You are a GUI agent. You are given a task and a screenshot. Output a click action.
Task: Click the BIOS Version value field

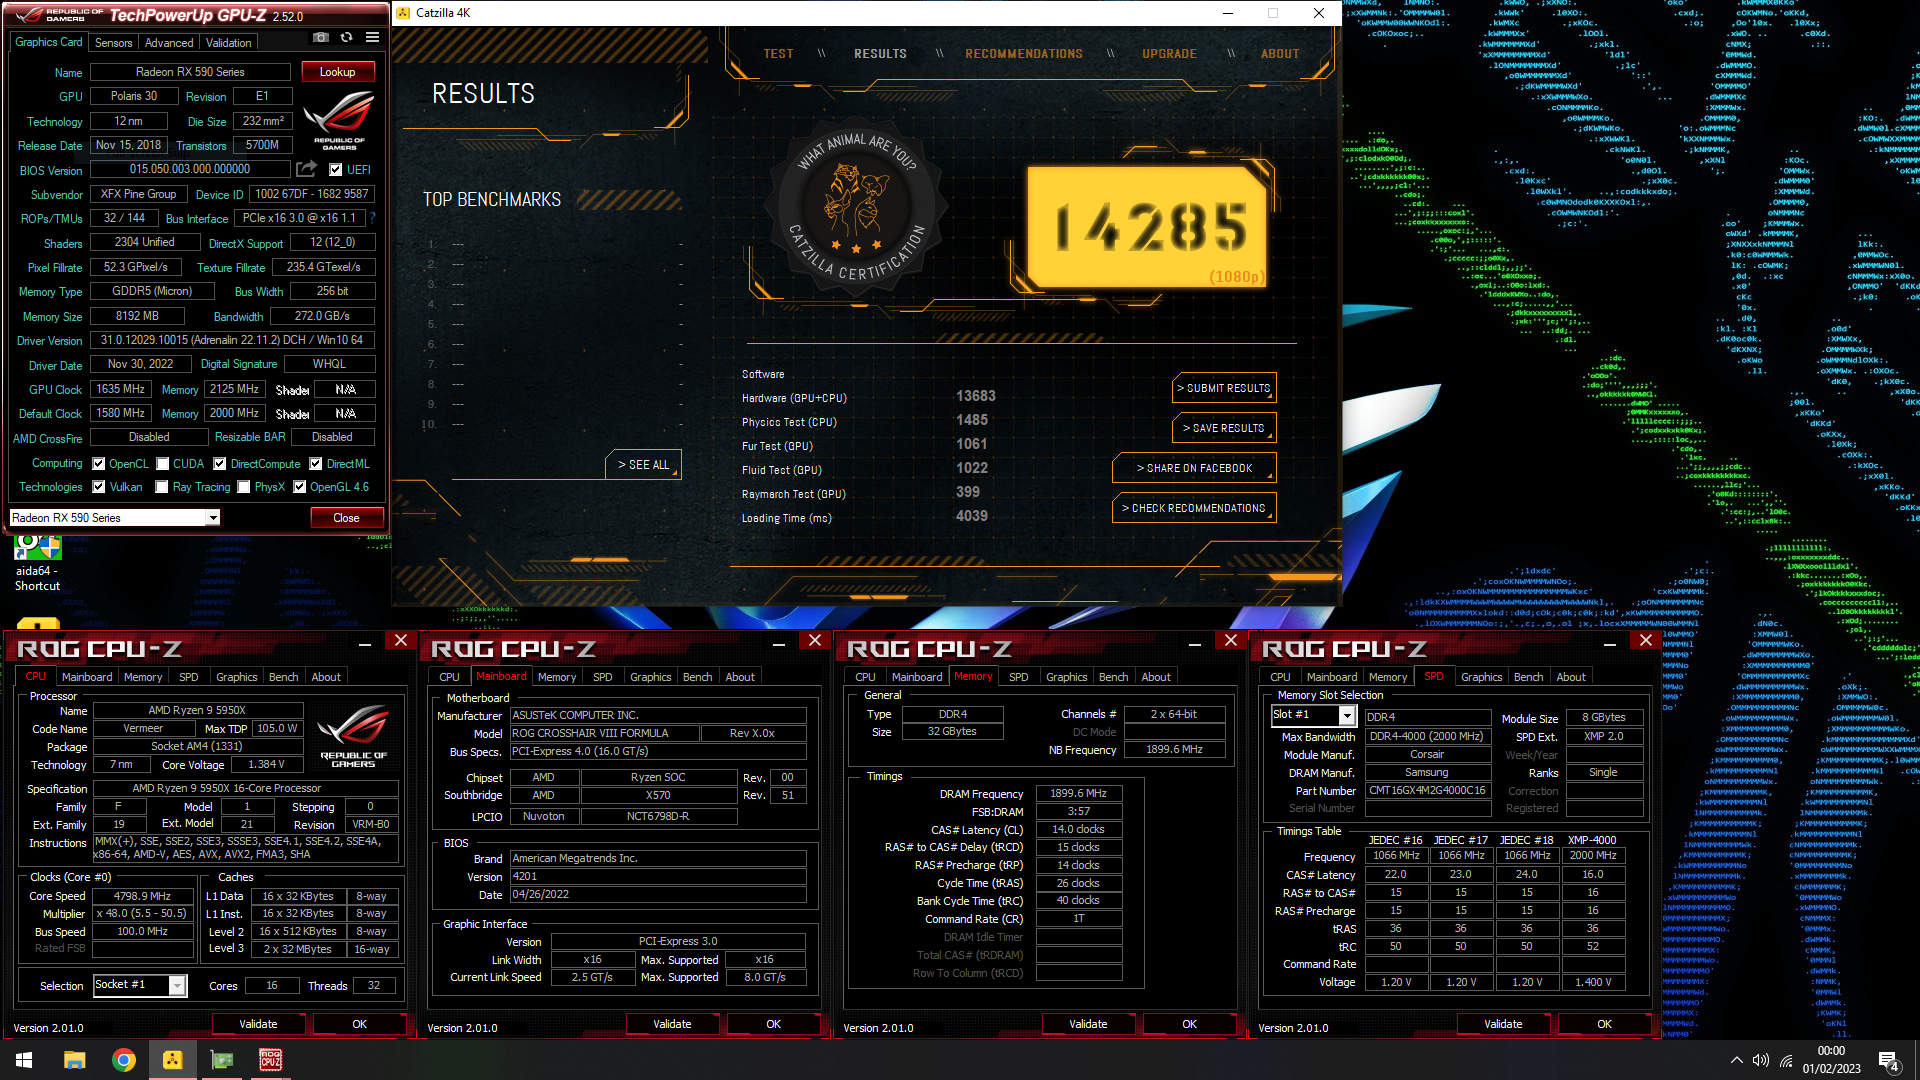tap(190, 170)
